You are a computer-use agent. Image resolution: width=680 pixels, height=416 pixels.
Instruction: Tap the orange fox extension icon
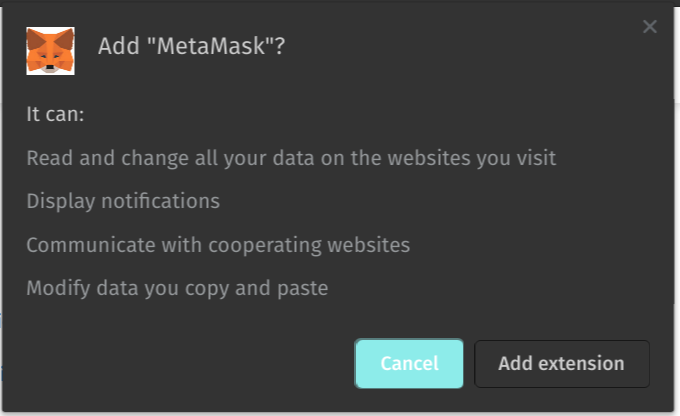tap(50, 50)
